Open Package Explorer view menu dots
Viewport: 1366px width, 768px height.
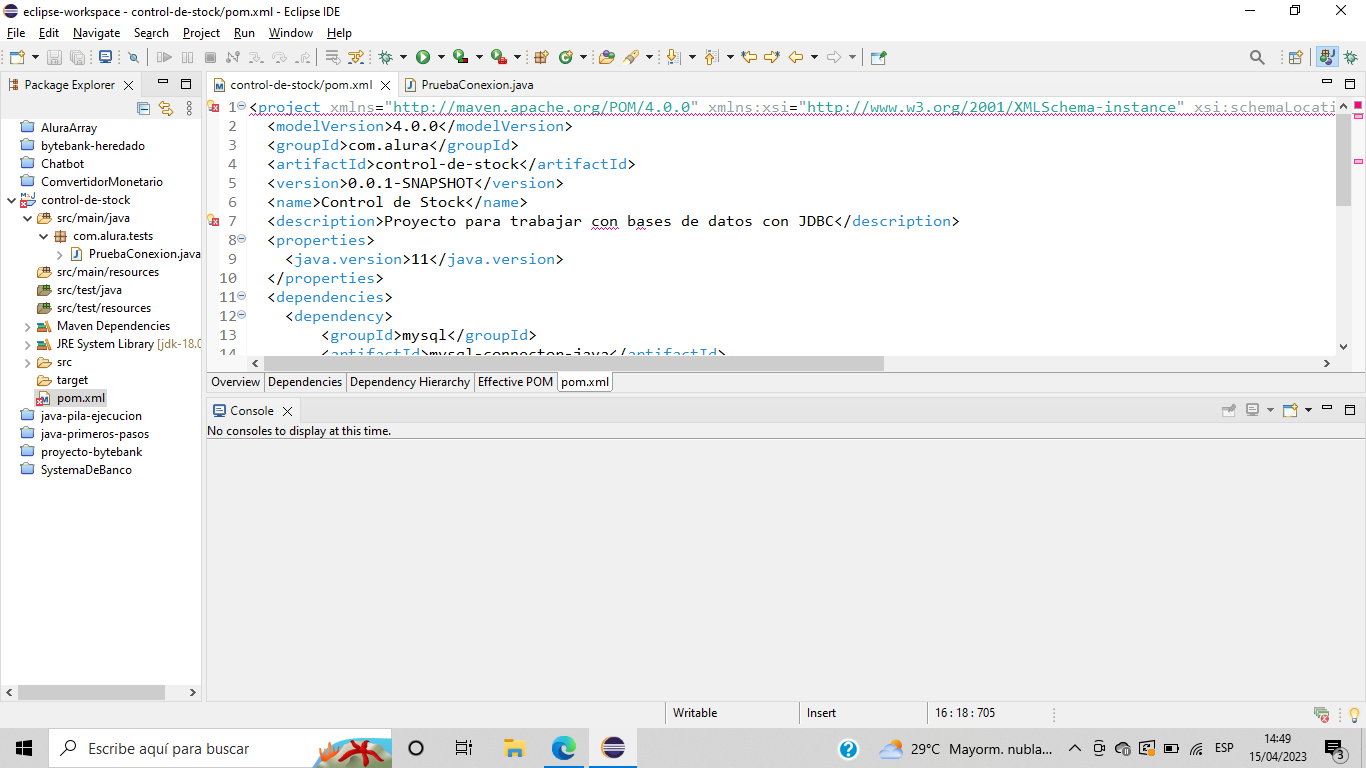190,109
